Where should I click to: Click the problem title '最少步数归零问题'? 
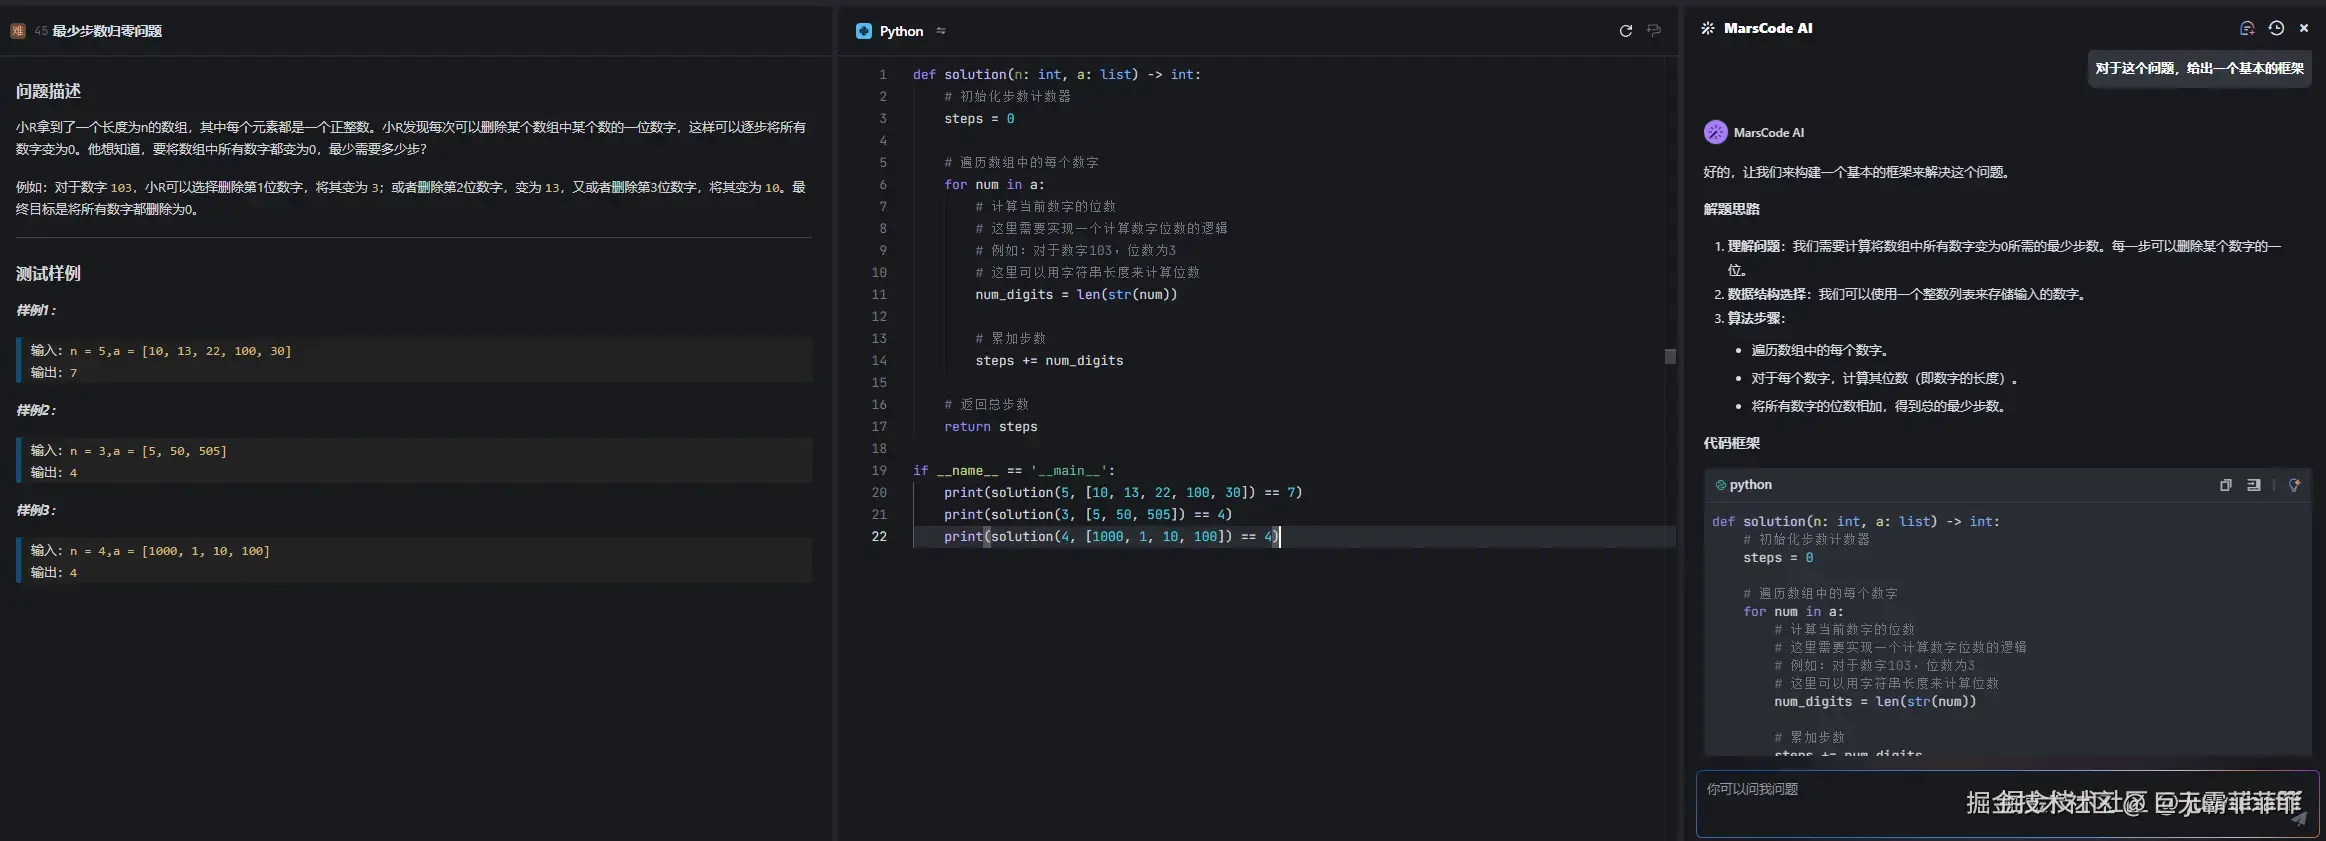(107, 31)
